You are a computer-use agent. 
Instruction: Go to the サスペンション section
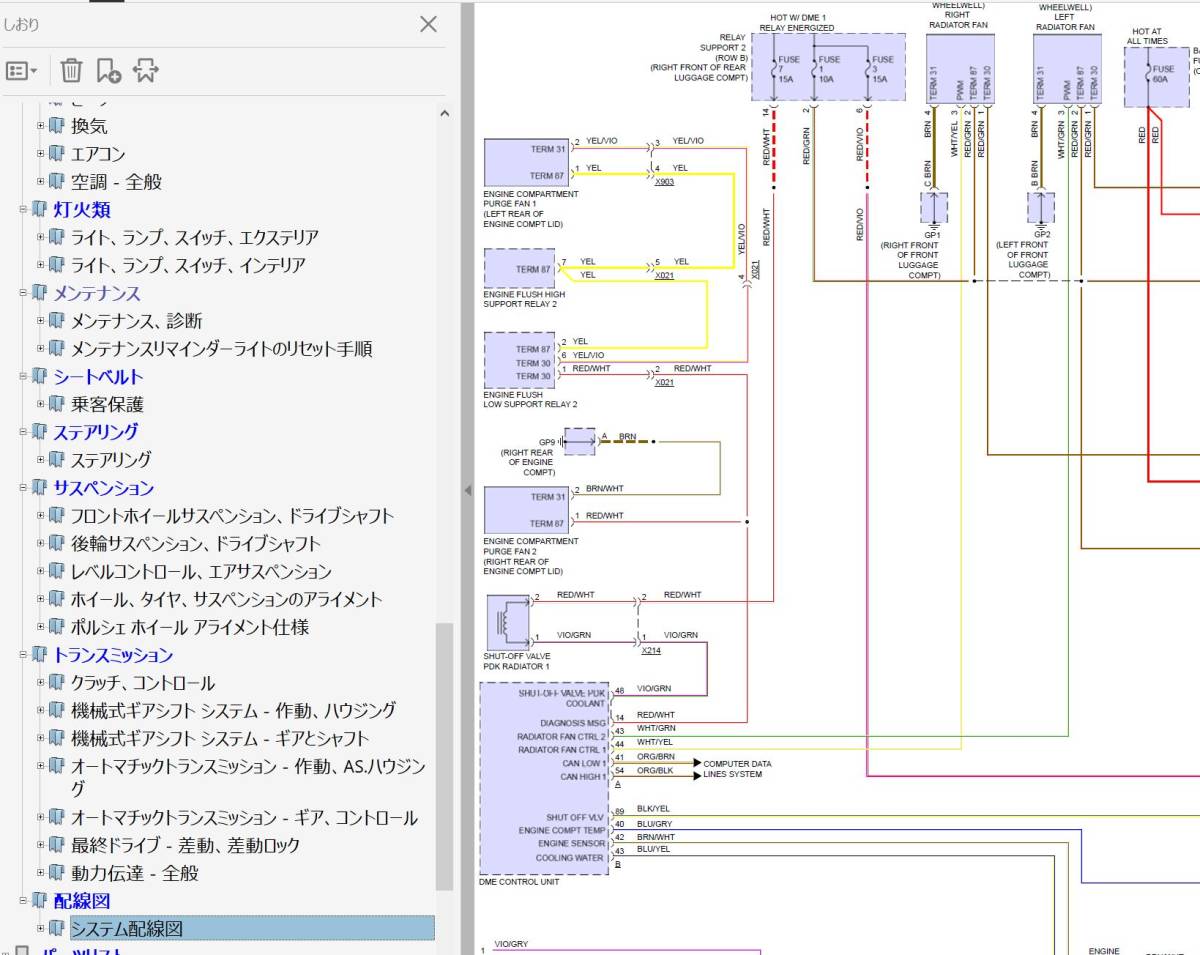pos(104,488)
